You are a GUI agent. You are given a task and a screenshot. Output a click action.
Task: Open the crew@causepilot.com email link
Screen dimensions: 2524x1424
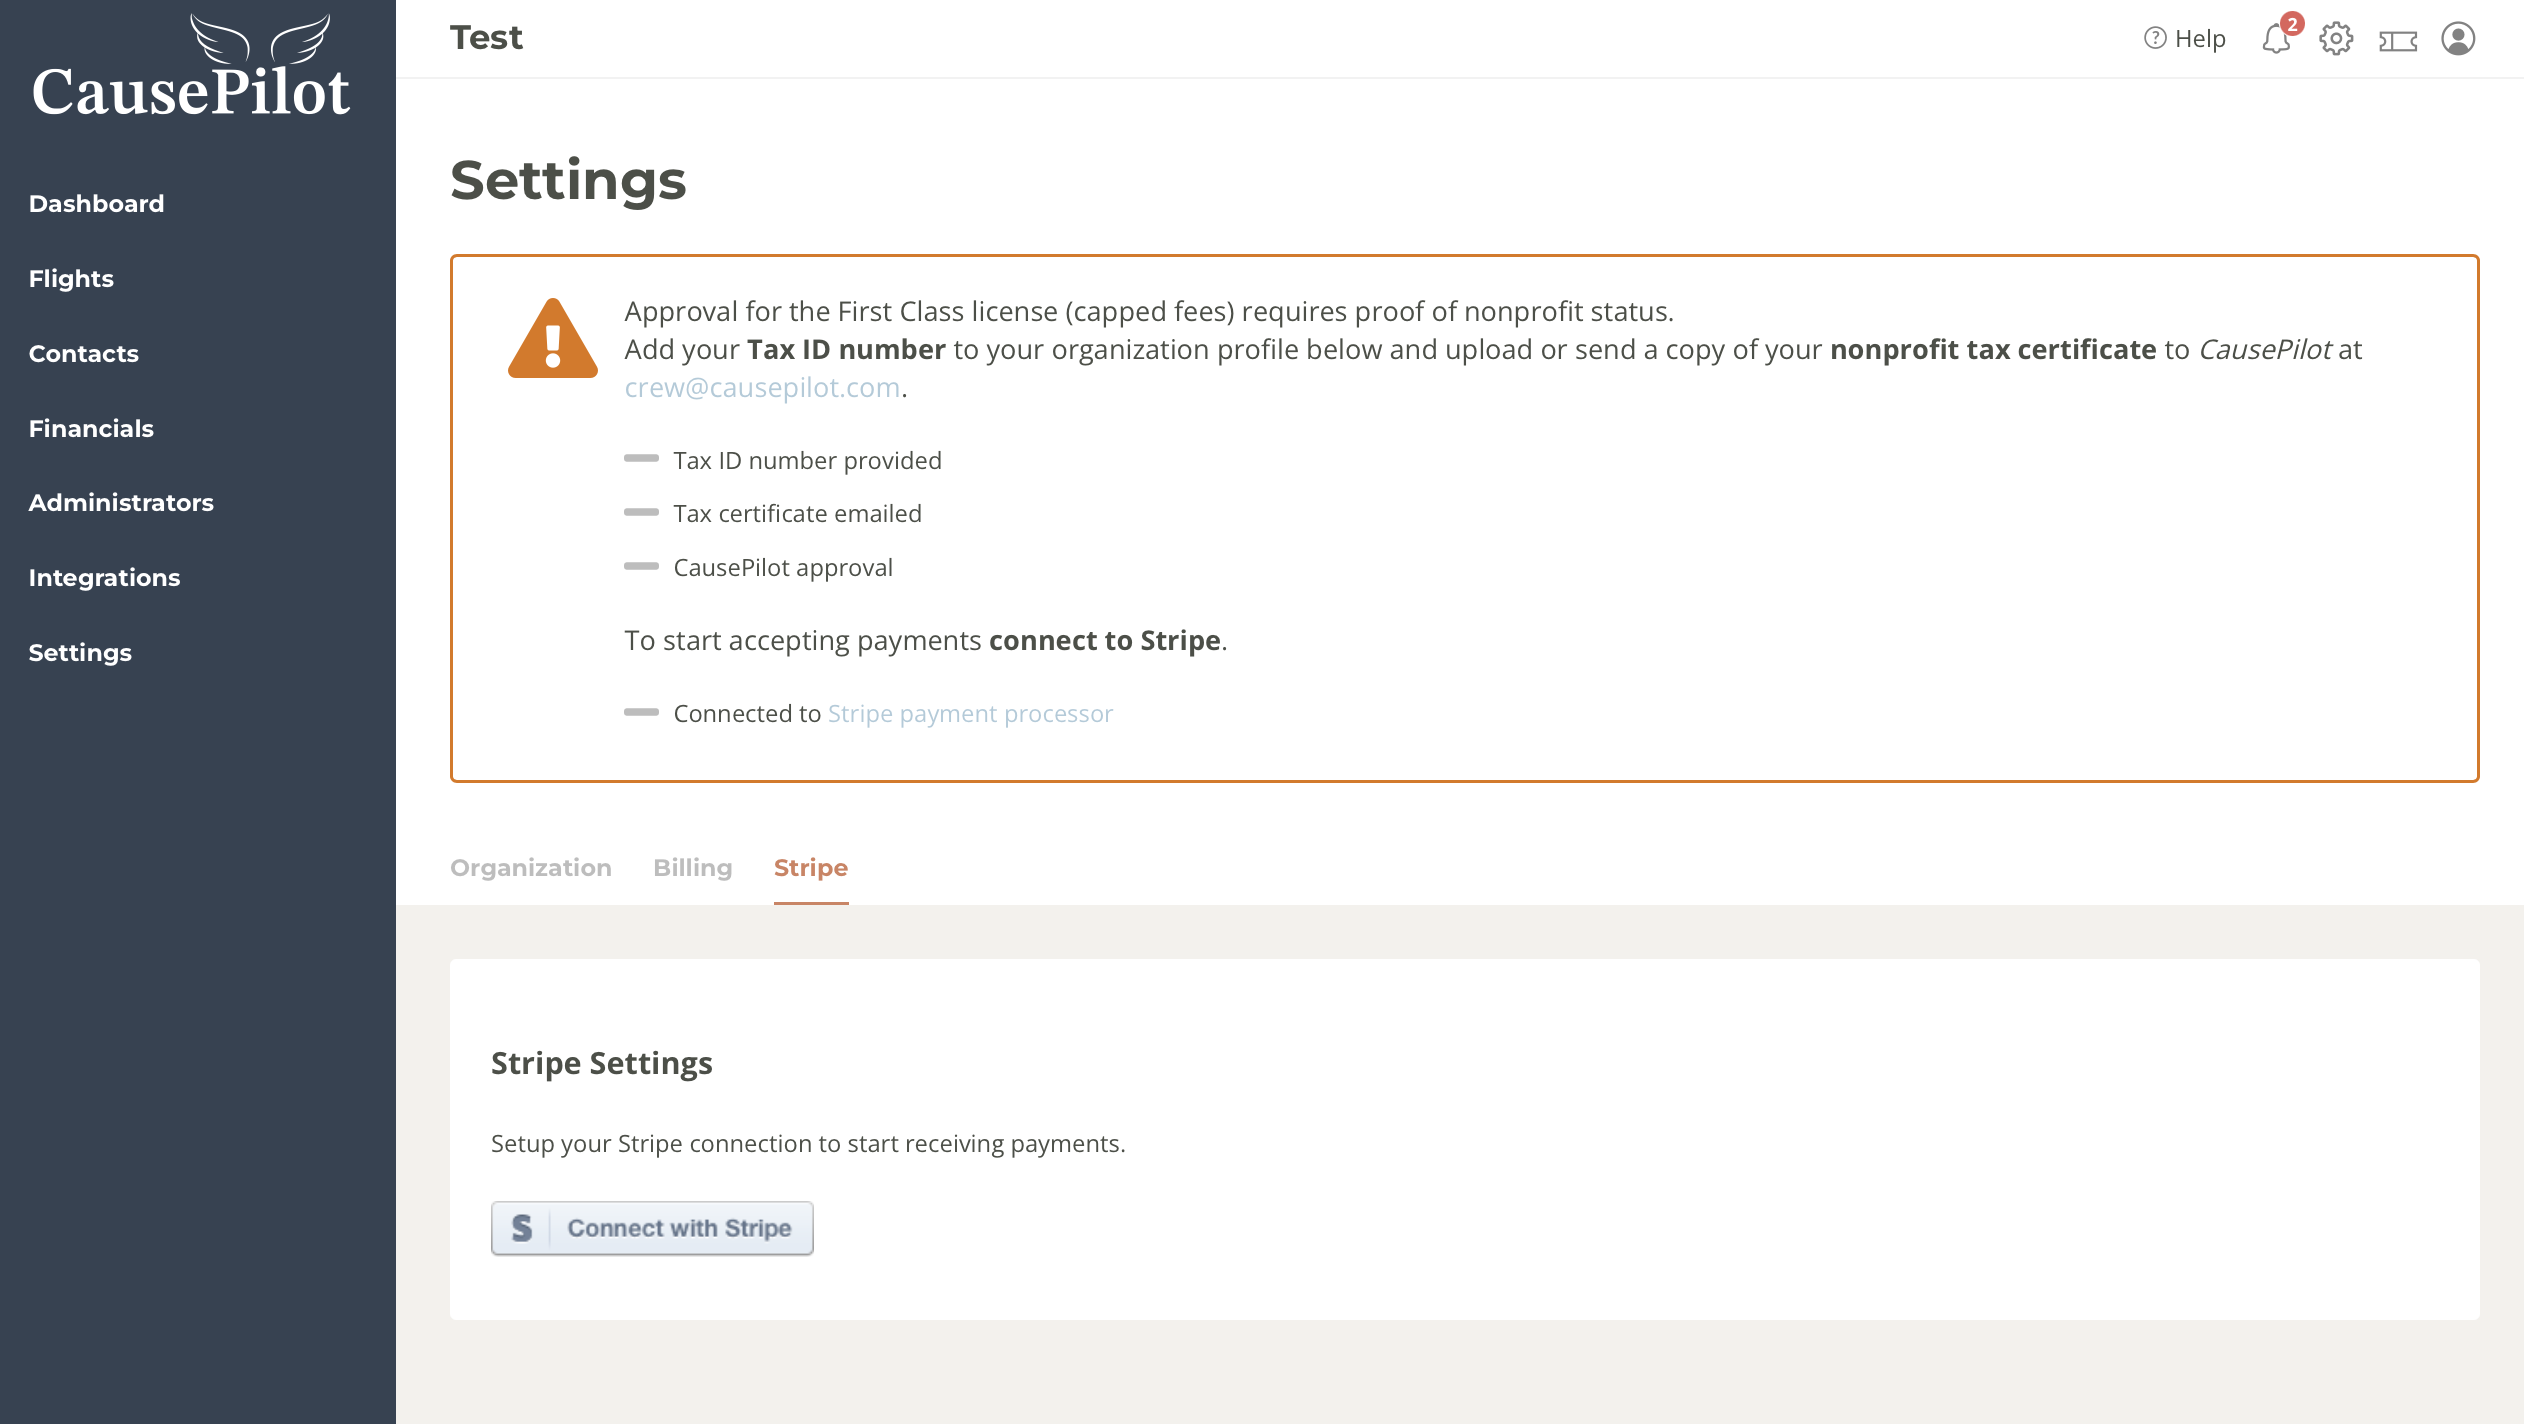[762, 388]
